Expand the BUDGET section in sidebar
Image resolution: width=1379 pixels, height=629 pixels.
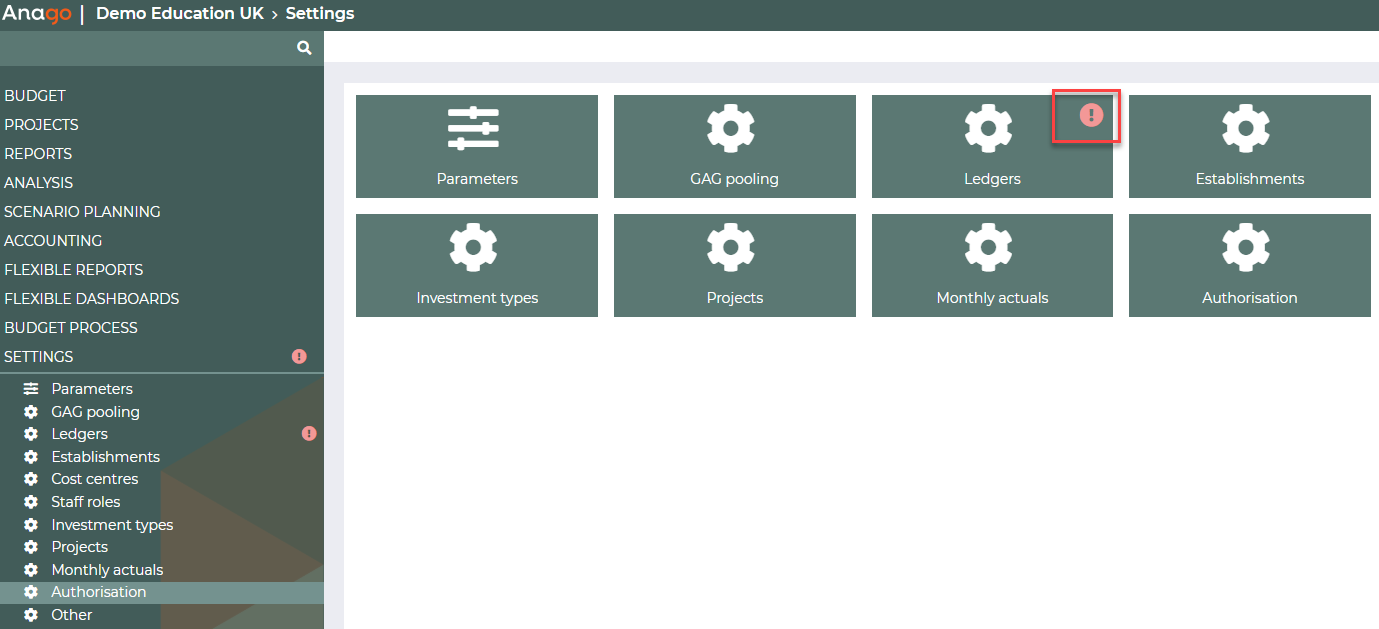[x=35, y=96]
